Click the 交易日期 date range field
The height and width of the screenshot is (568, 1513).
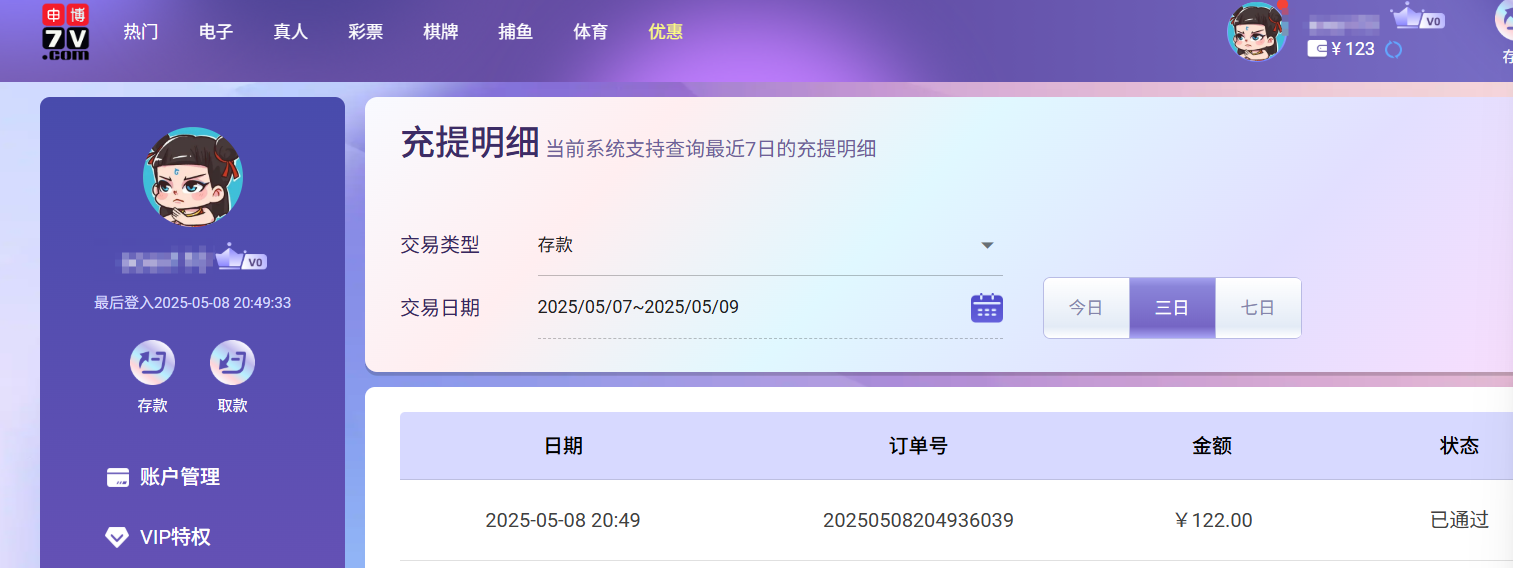(x=740, y=307)
